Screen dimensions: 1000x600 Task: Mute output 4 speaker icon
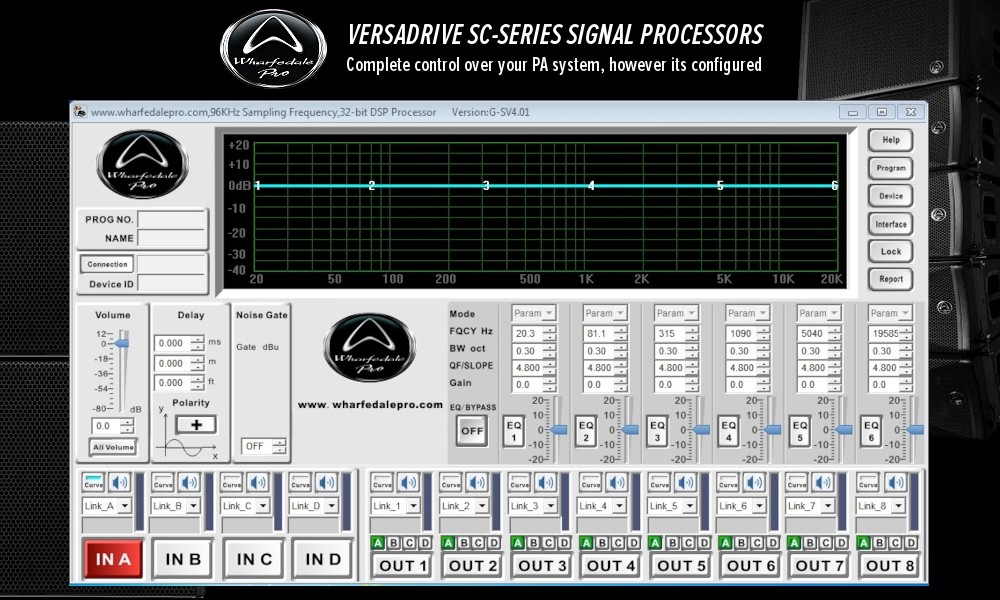coord(617,483)
